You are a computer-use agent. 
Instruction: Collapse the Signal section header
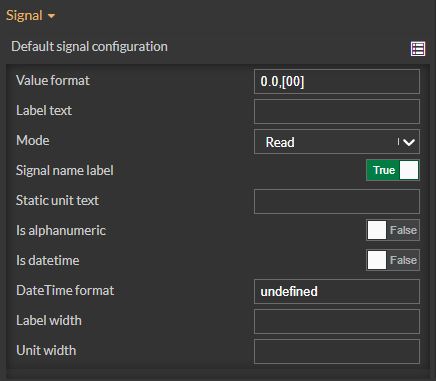[30, 16]
